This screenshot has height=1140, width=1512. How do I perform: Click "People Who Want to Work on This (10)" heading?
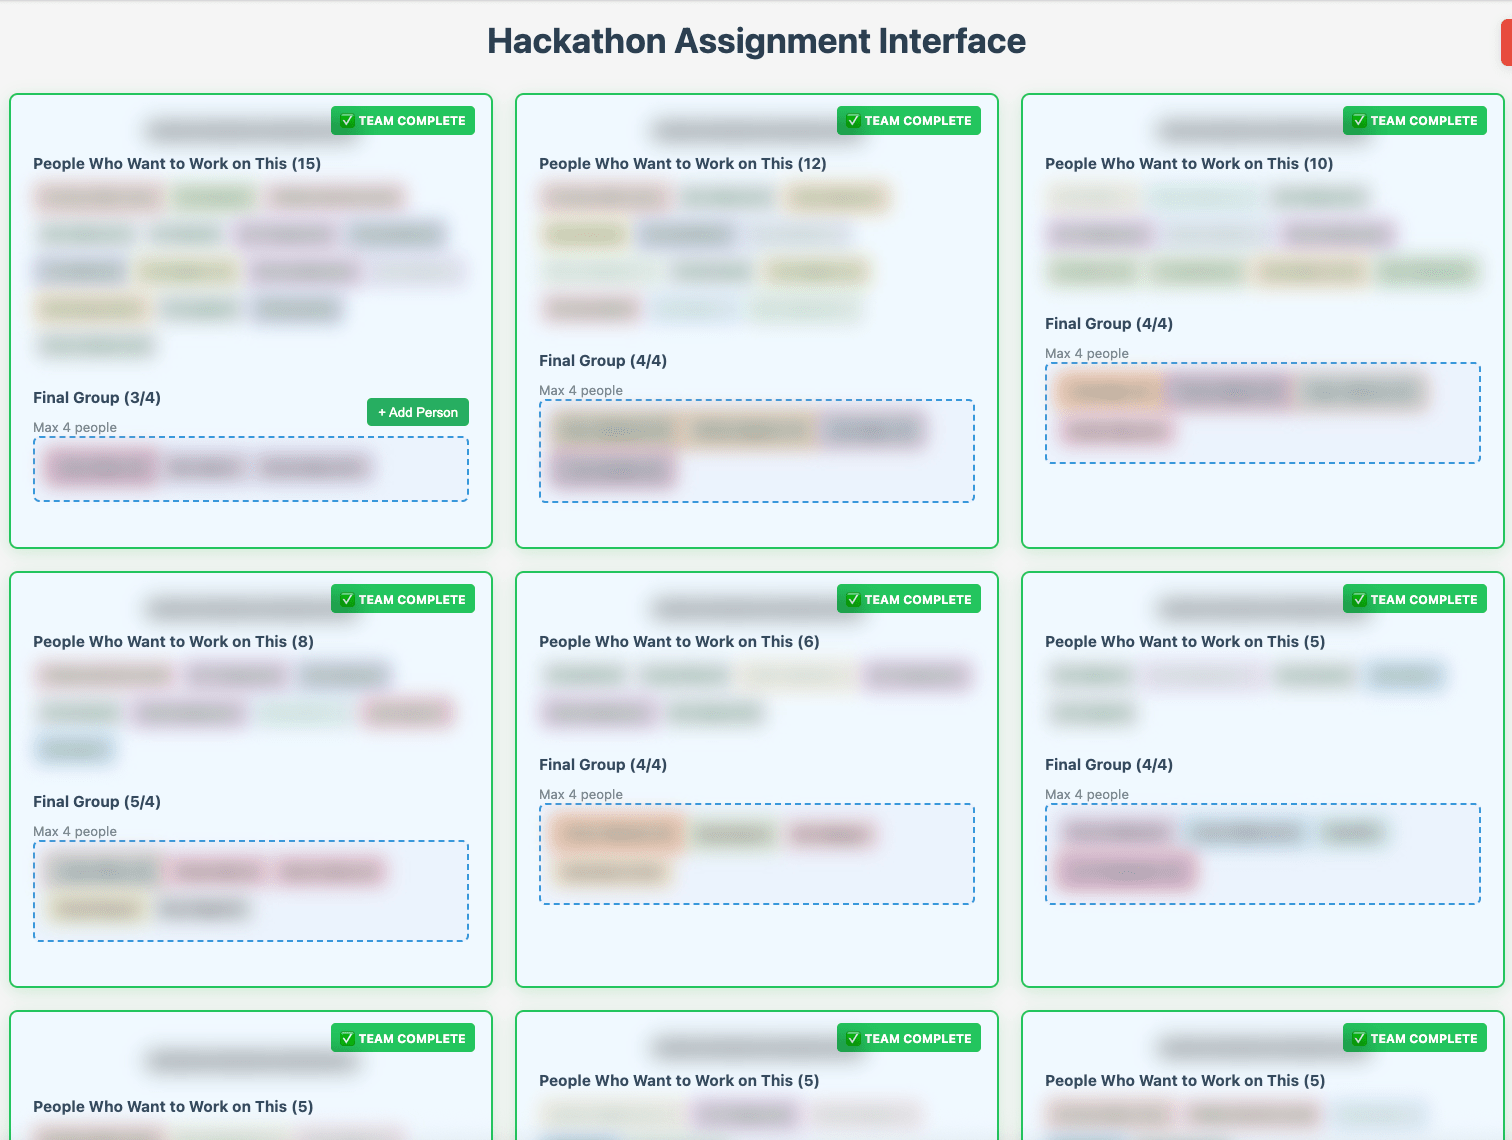point(1188,164)
